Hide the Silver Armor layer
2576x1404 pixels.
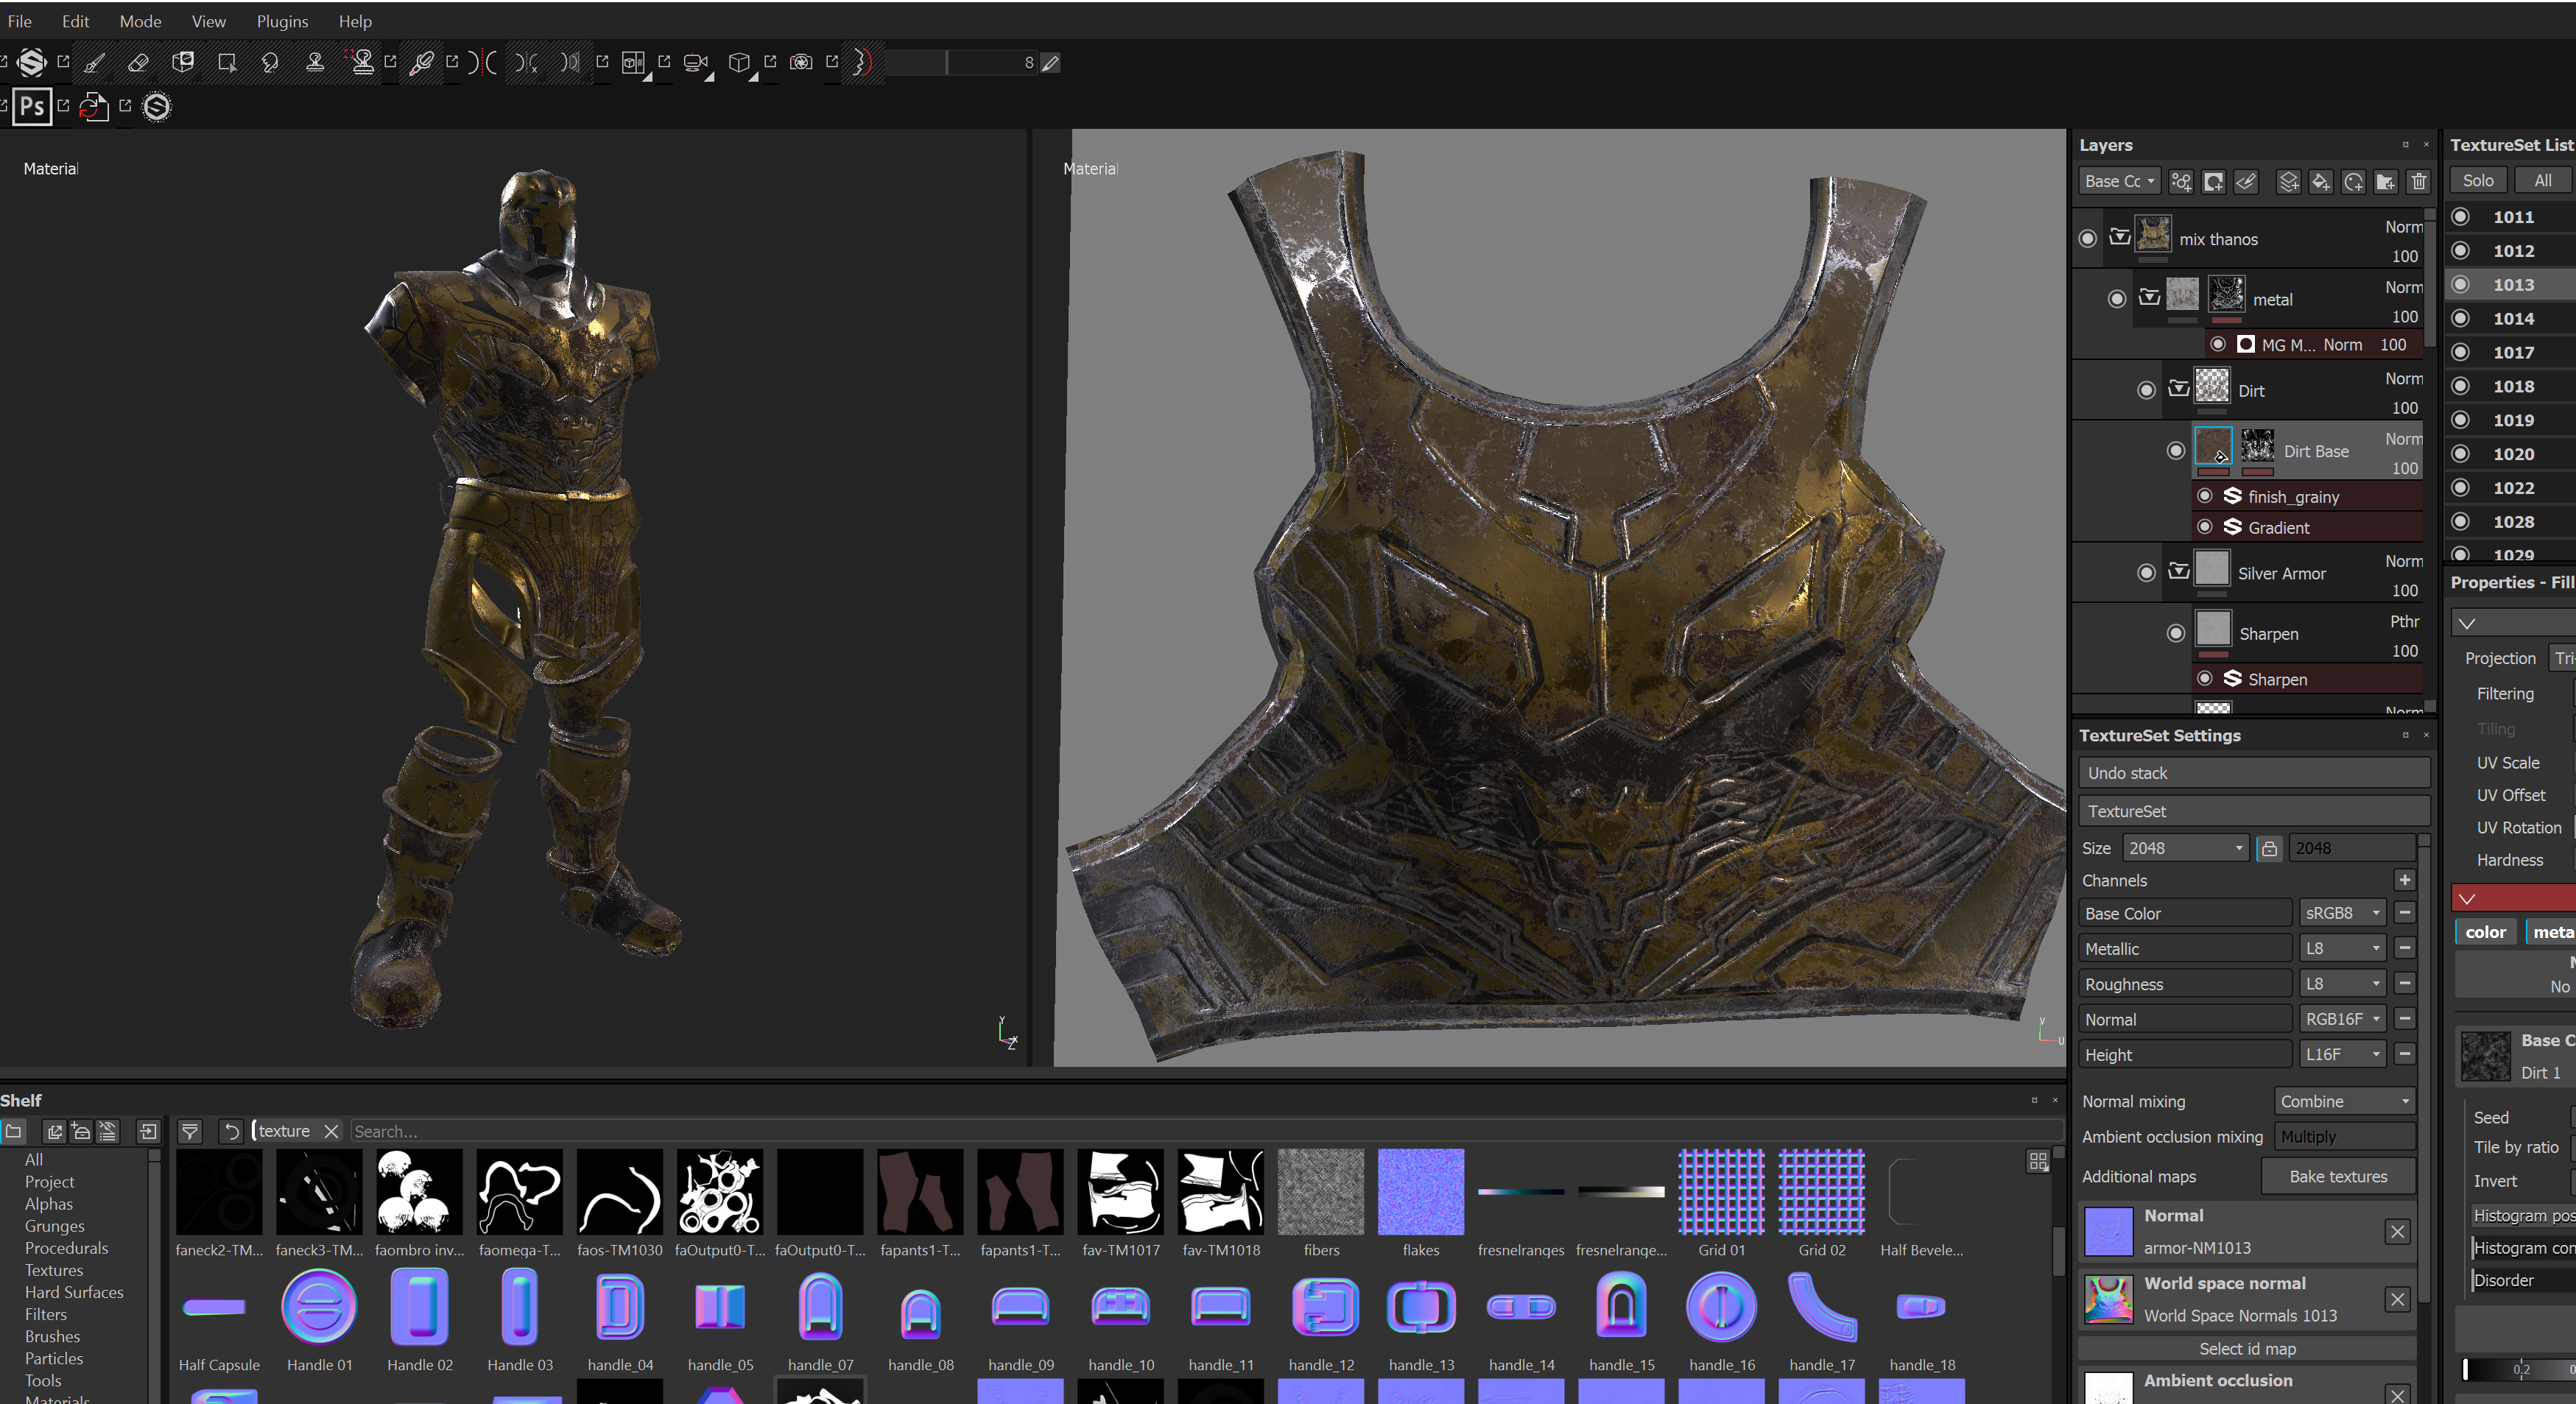(2146, 573)
